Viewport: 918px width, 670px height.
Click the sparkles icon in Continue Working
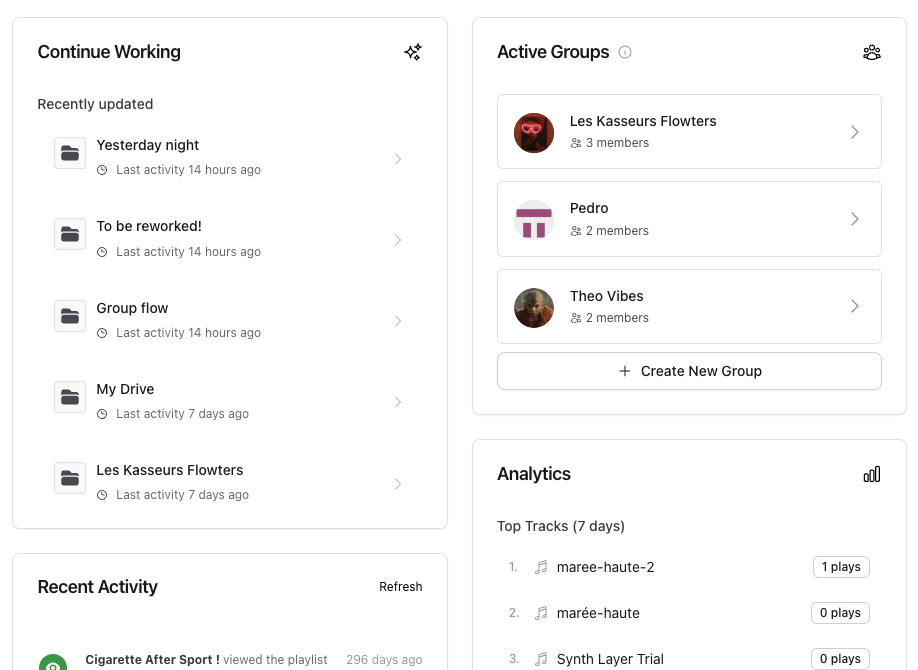point(413,52)
